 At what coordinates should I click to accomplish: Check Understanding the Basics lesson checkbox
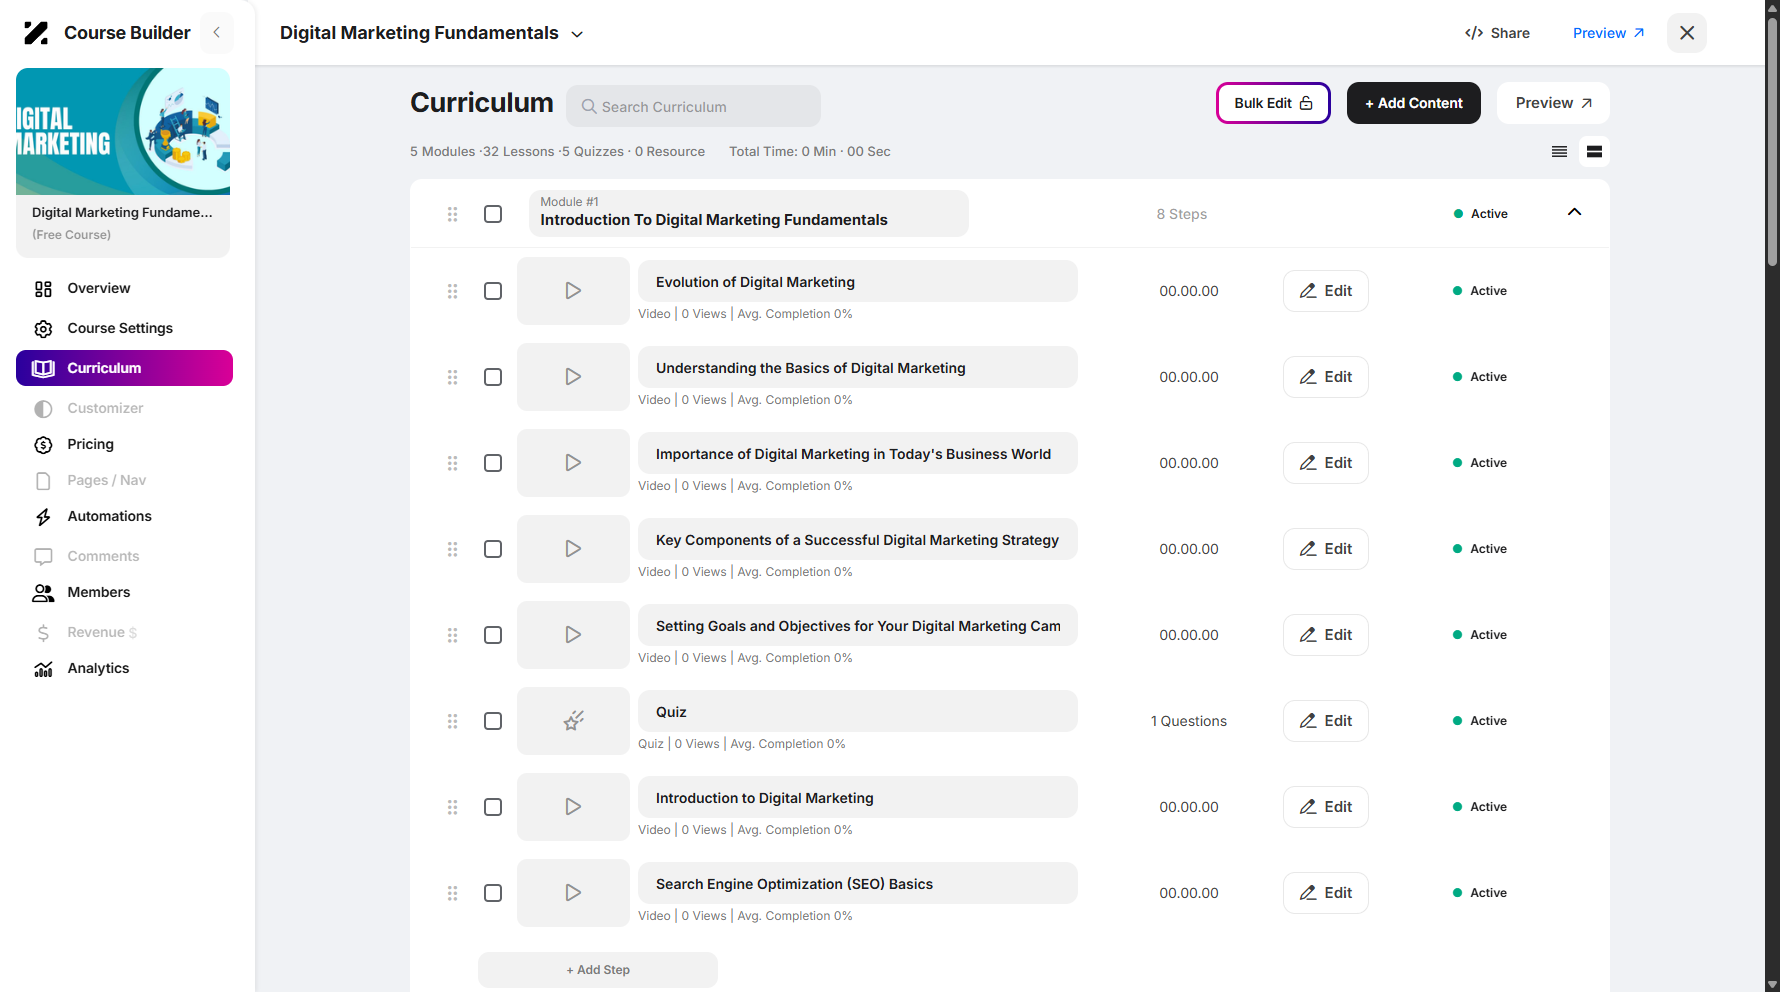493,377
